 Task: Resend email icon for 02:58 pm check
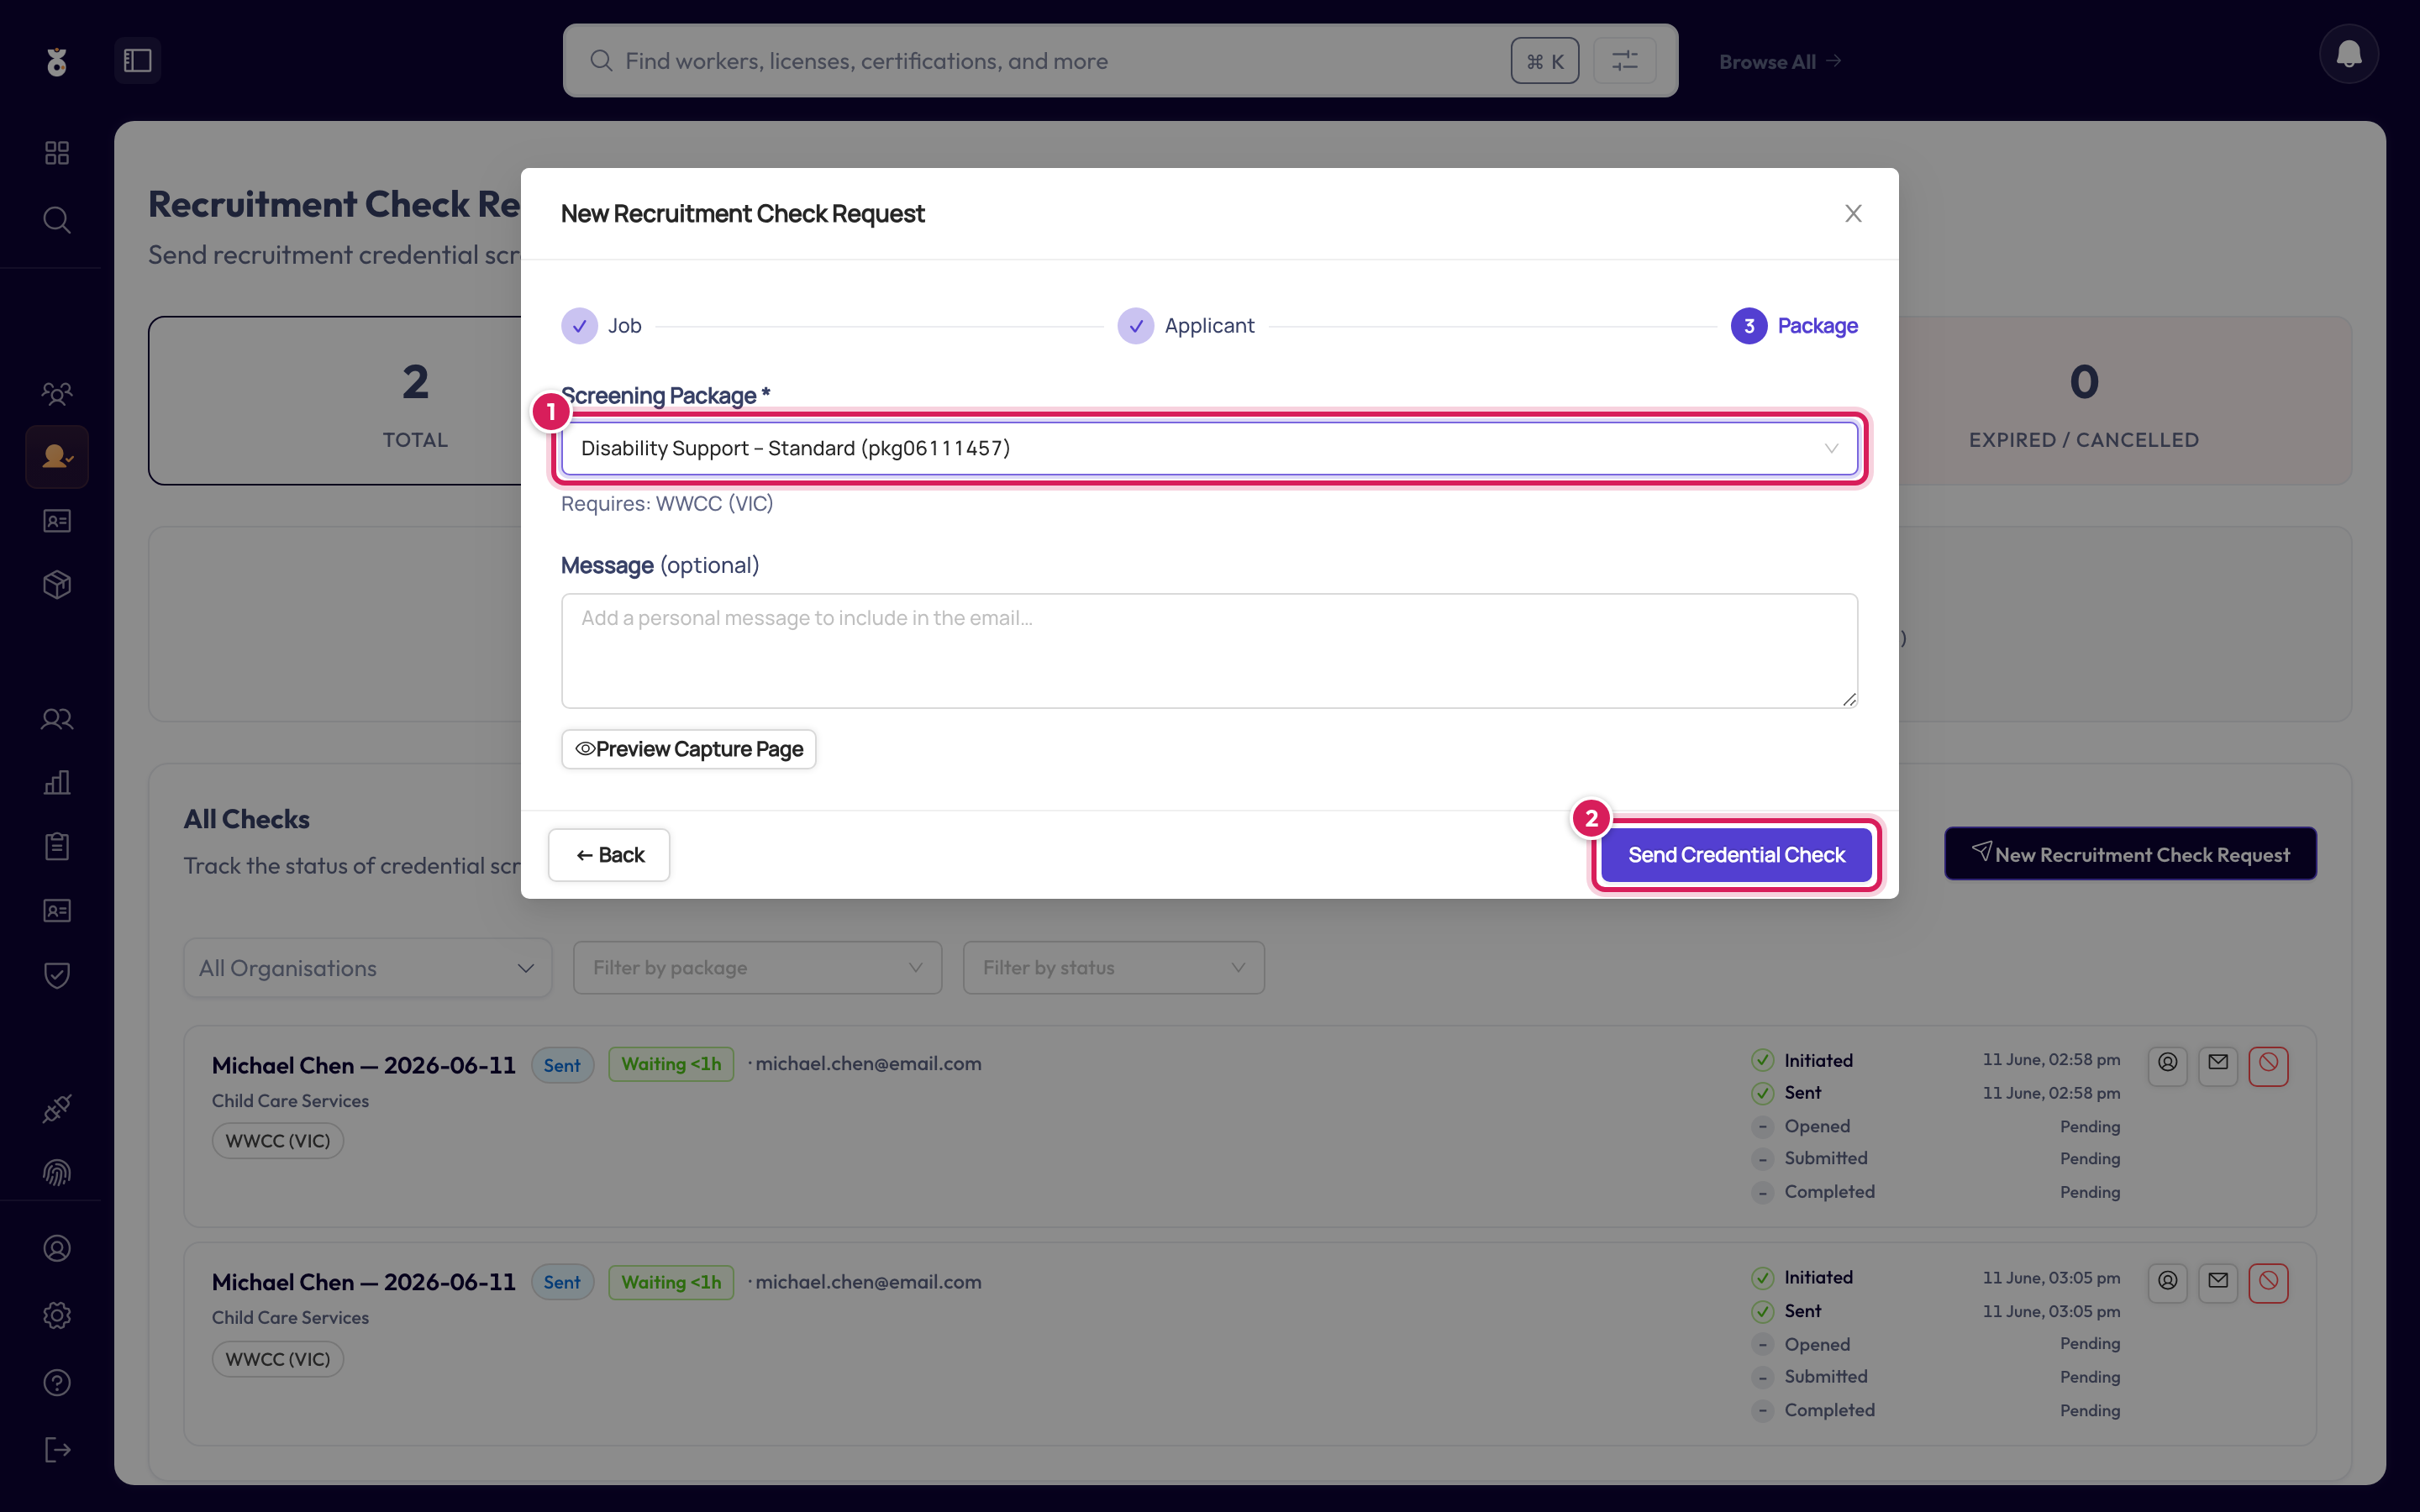2218,1064
